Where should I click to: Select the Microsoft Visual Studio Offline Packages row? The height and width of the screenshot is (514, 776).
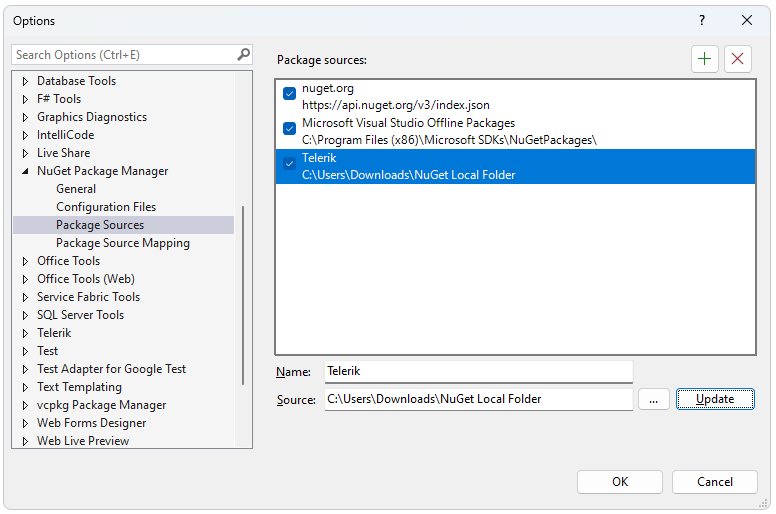pyautogui.click(x=515, y=132)
